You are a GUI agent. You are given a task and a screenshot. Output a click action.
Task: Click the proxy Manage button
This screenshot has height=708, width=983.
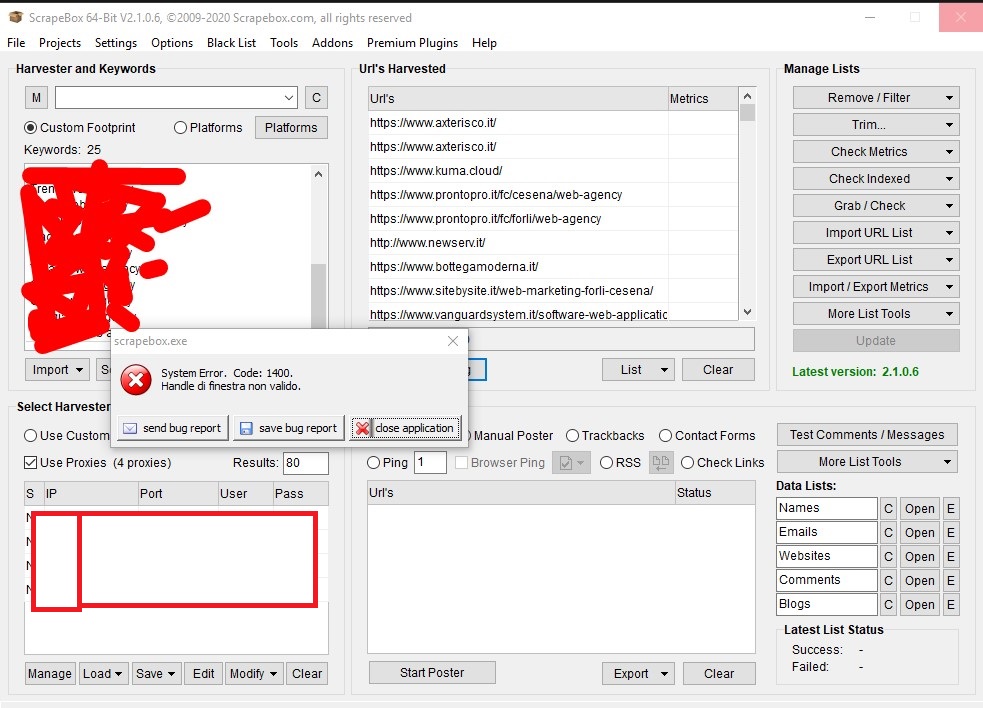(x=50, y=674)
